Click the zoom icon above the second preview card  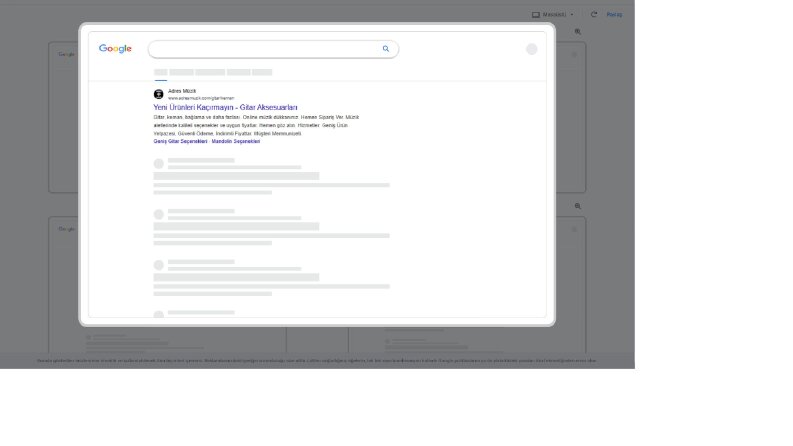pyautogui.click(x=578, y=206)
